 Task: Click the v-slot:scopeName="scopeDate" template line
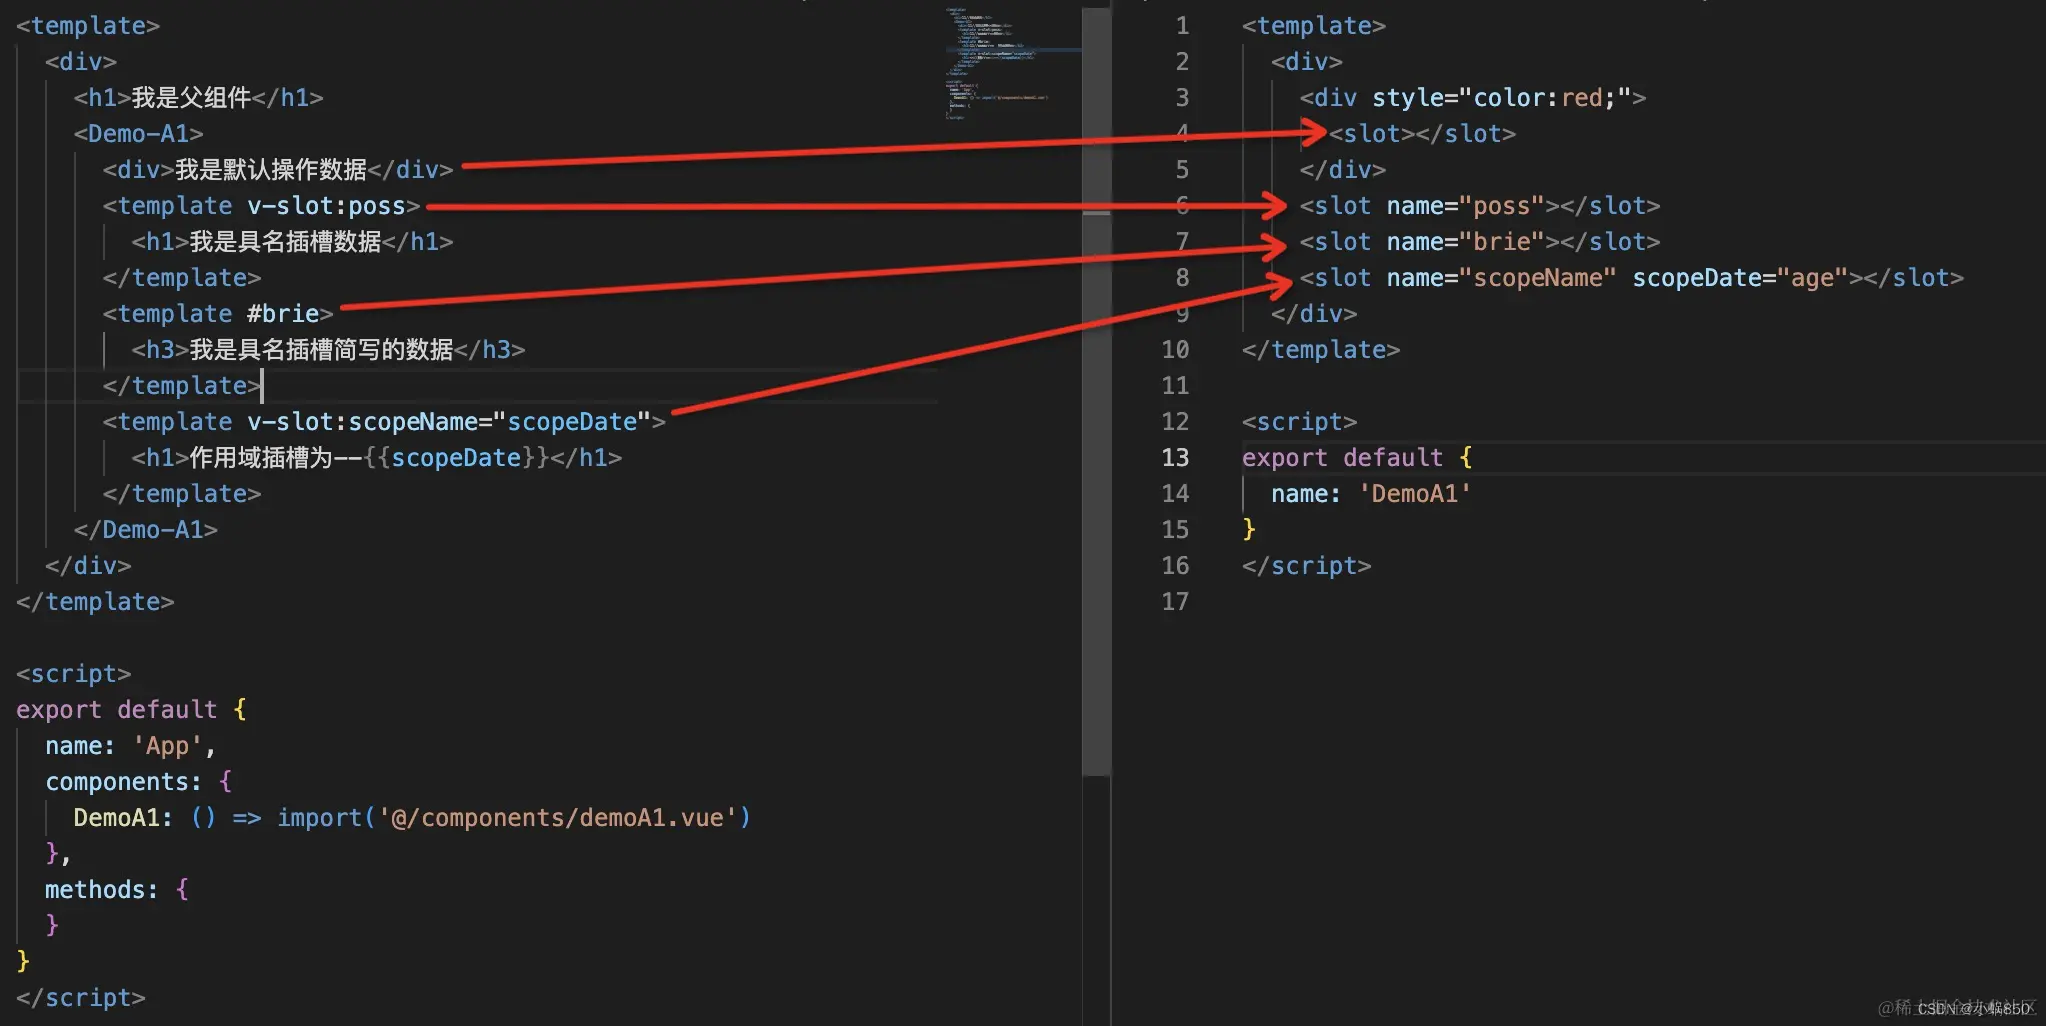pos(384,421)
